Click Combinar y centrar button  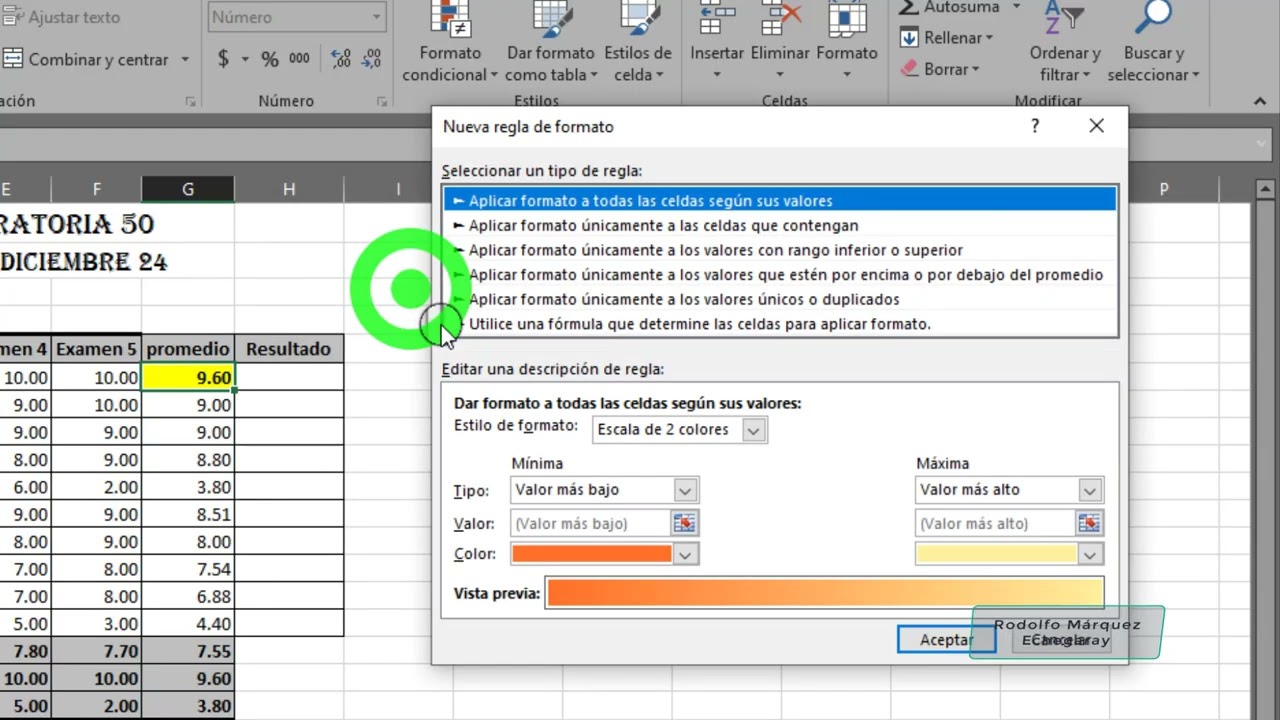(86, 59)
